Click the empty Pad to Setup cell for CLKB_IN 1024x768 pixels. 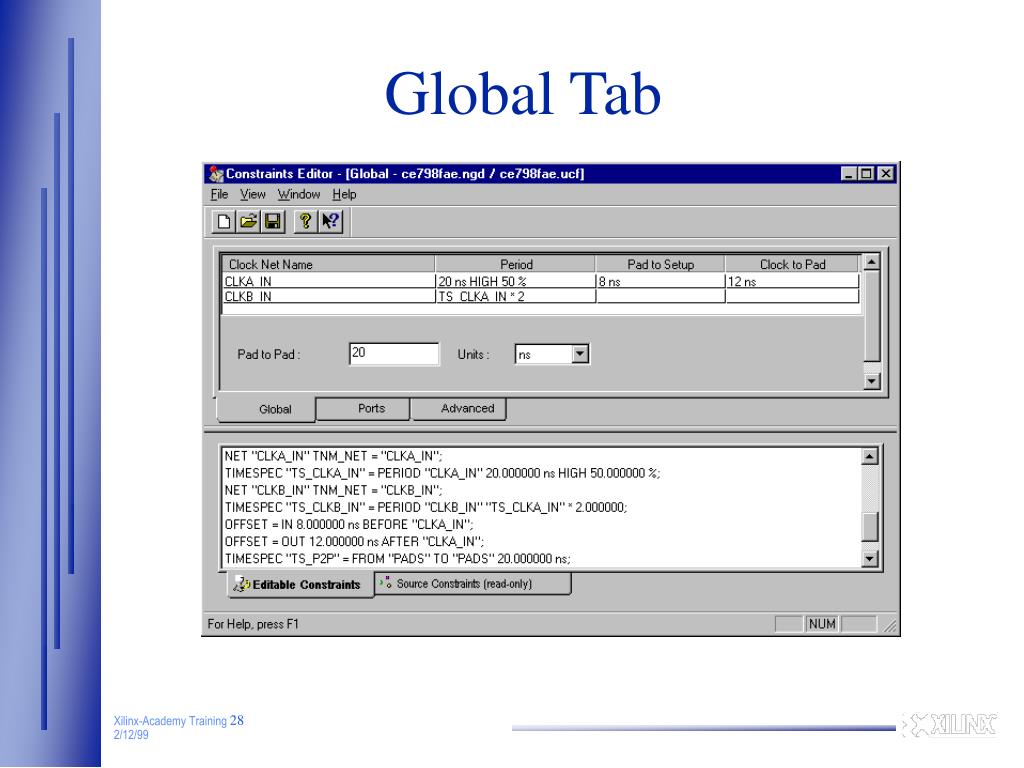click(x=660, y=296)
